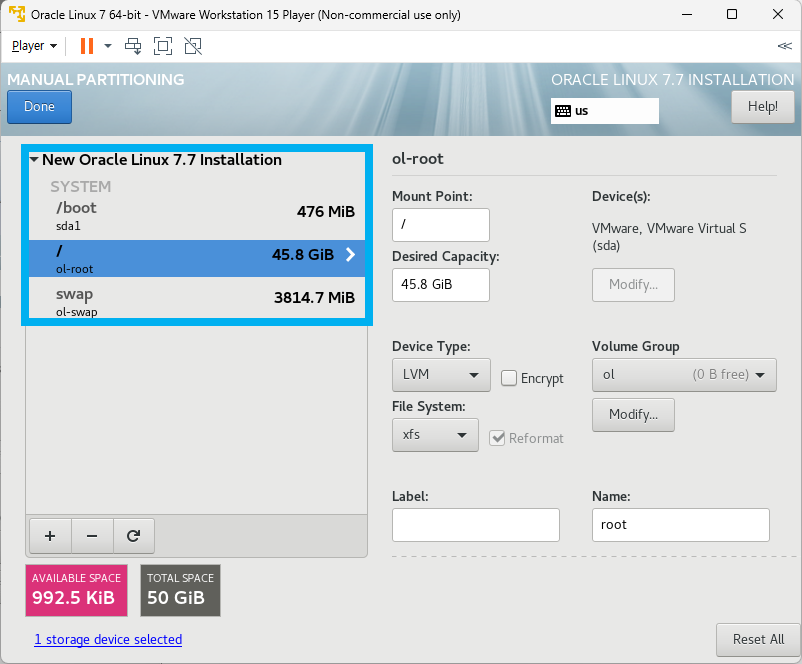Edit the Desired Capacity field

(x=440, y=284)
